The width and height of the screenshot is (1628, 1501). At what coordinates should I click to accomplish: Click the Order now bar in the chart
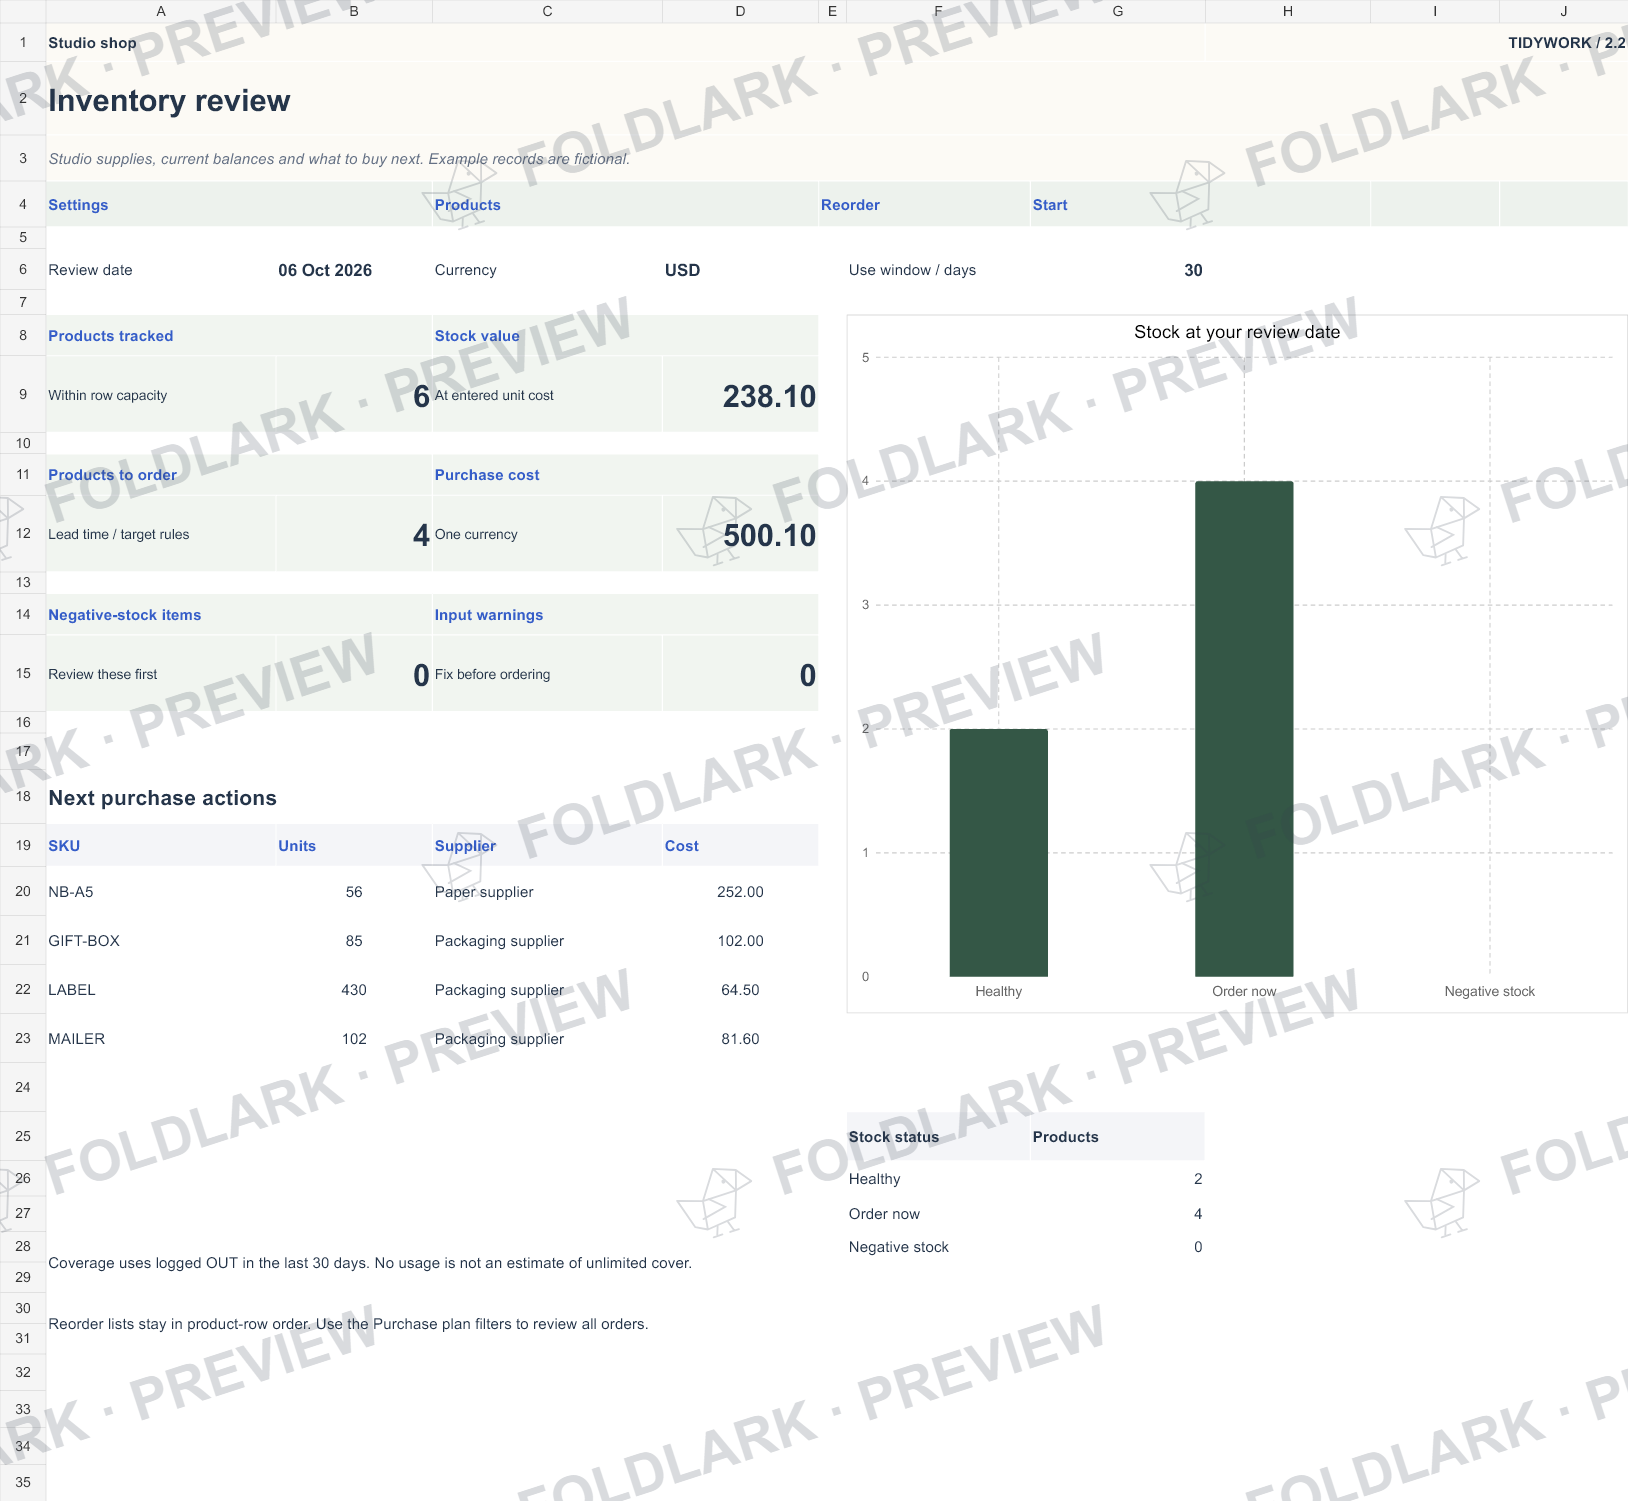point(1244,728)
